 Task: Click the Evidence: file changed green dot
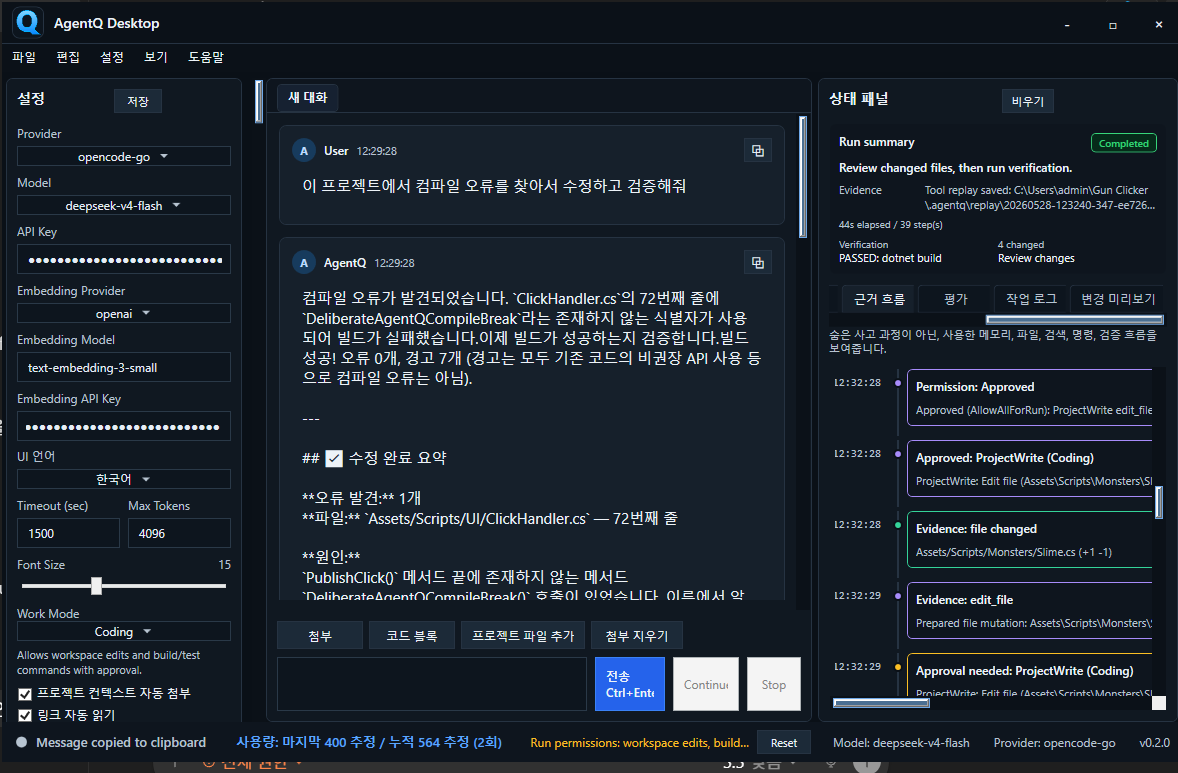898,525
